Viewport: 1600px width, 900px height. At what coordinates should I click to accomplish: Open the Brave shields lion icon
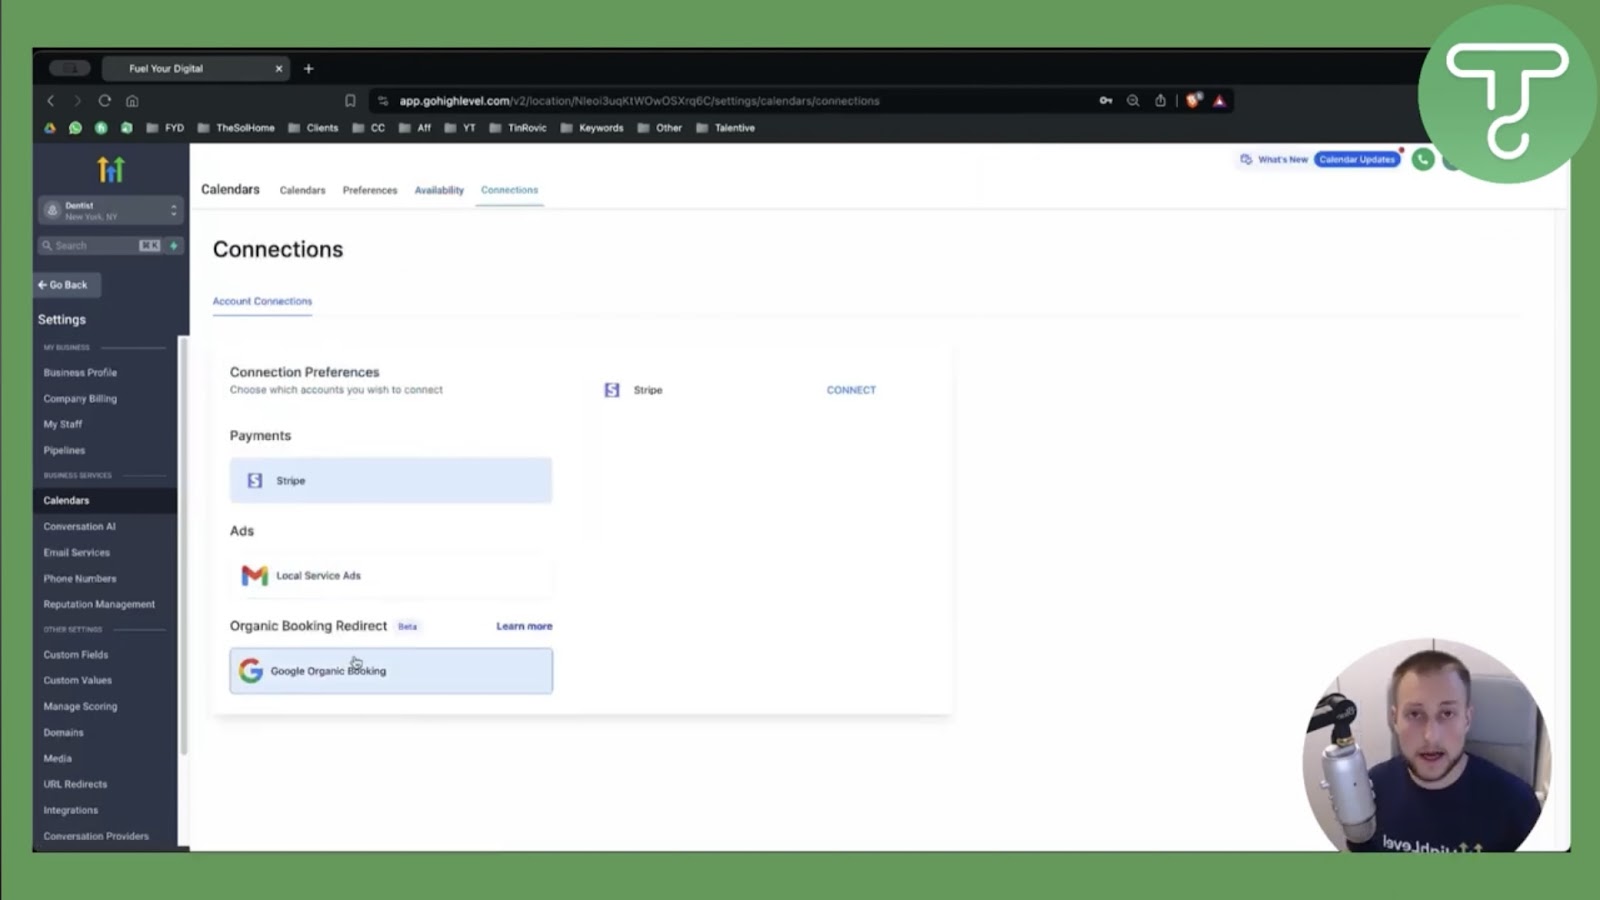1193,101
